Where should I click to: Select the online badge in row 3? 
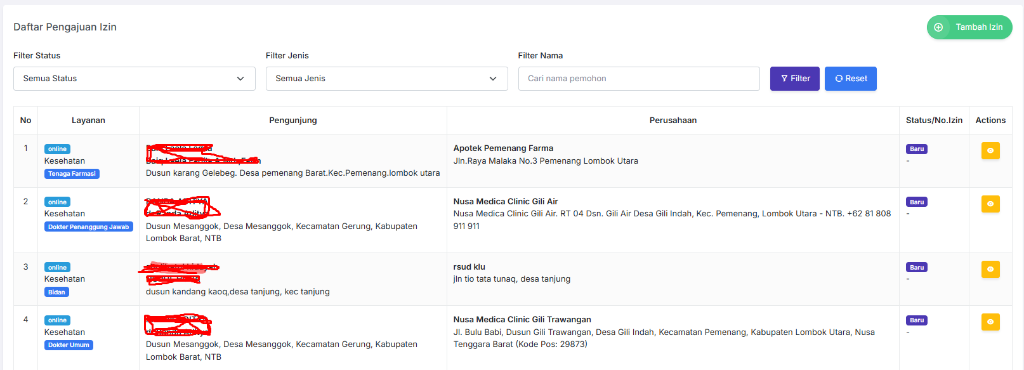pyautogui.click(x=57, y=268)
